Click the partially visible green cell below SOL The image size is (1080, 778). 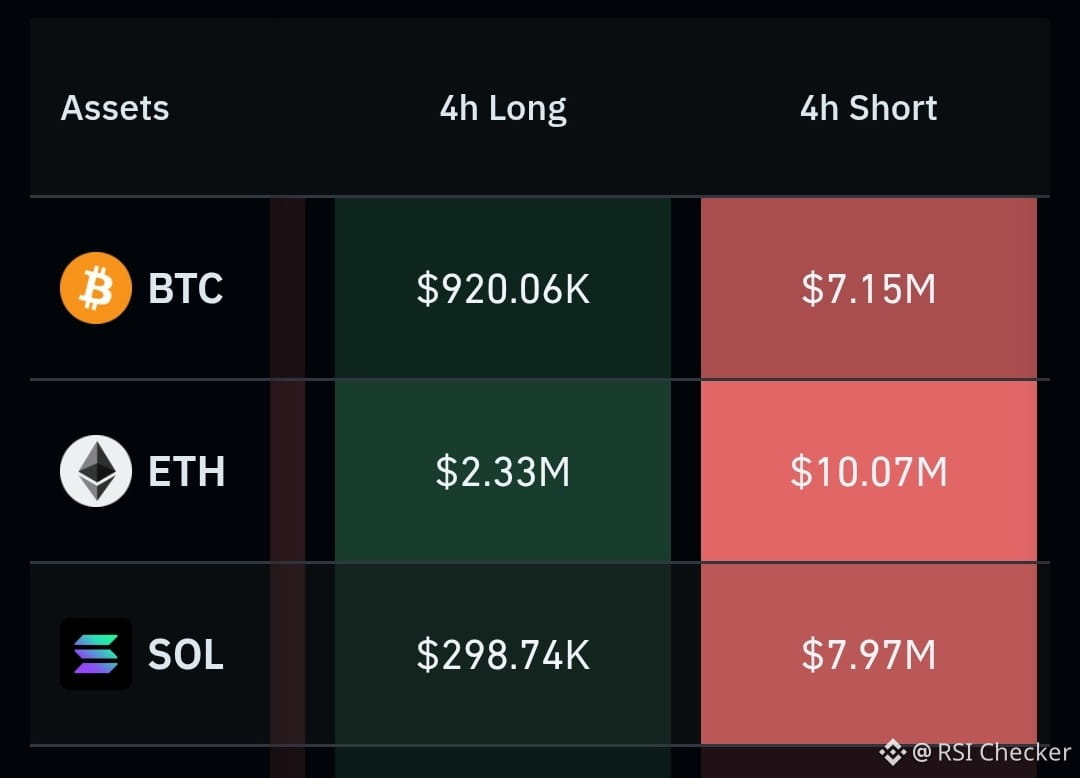point(503,762)
